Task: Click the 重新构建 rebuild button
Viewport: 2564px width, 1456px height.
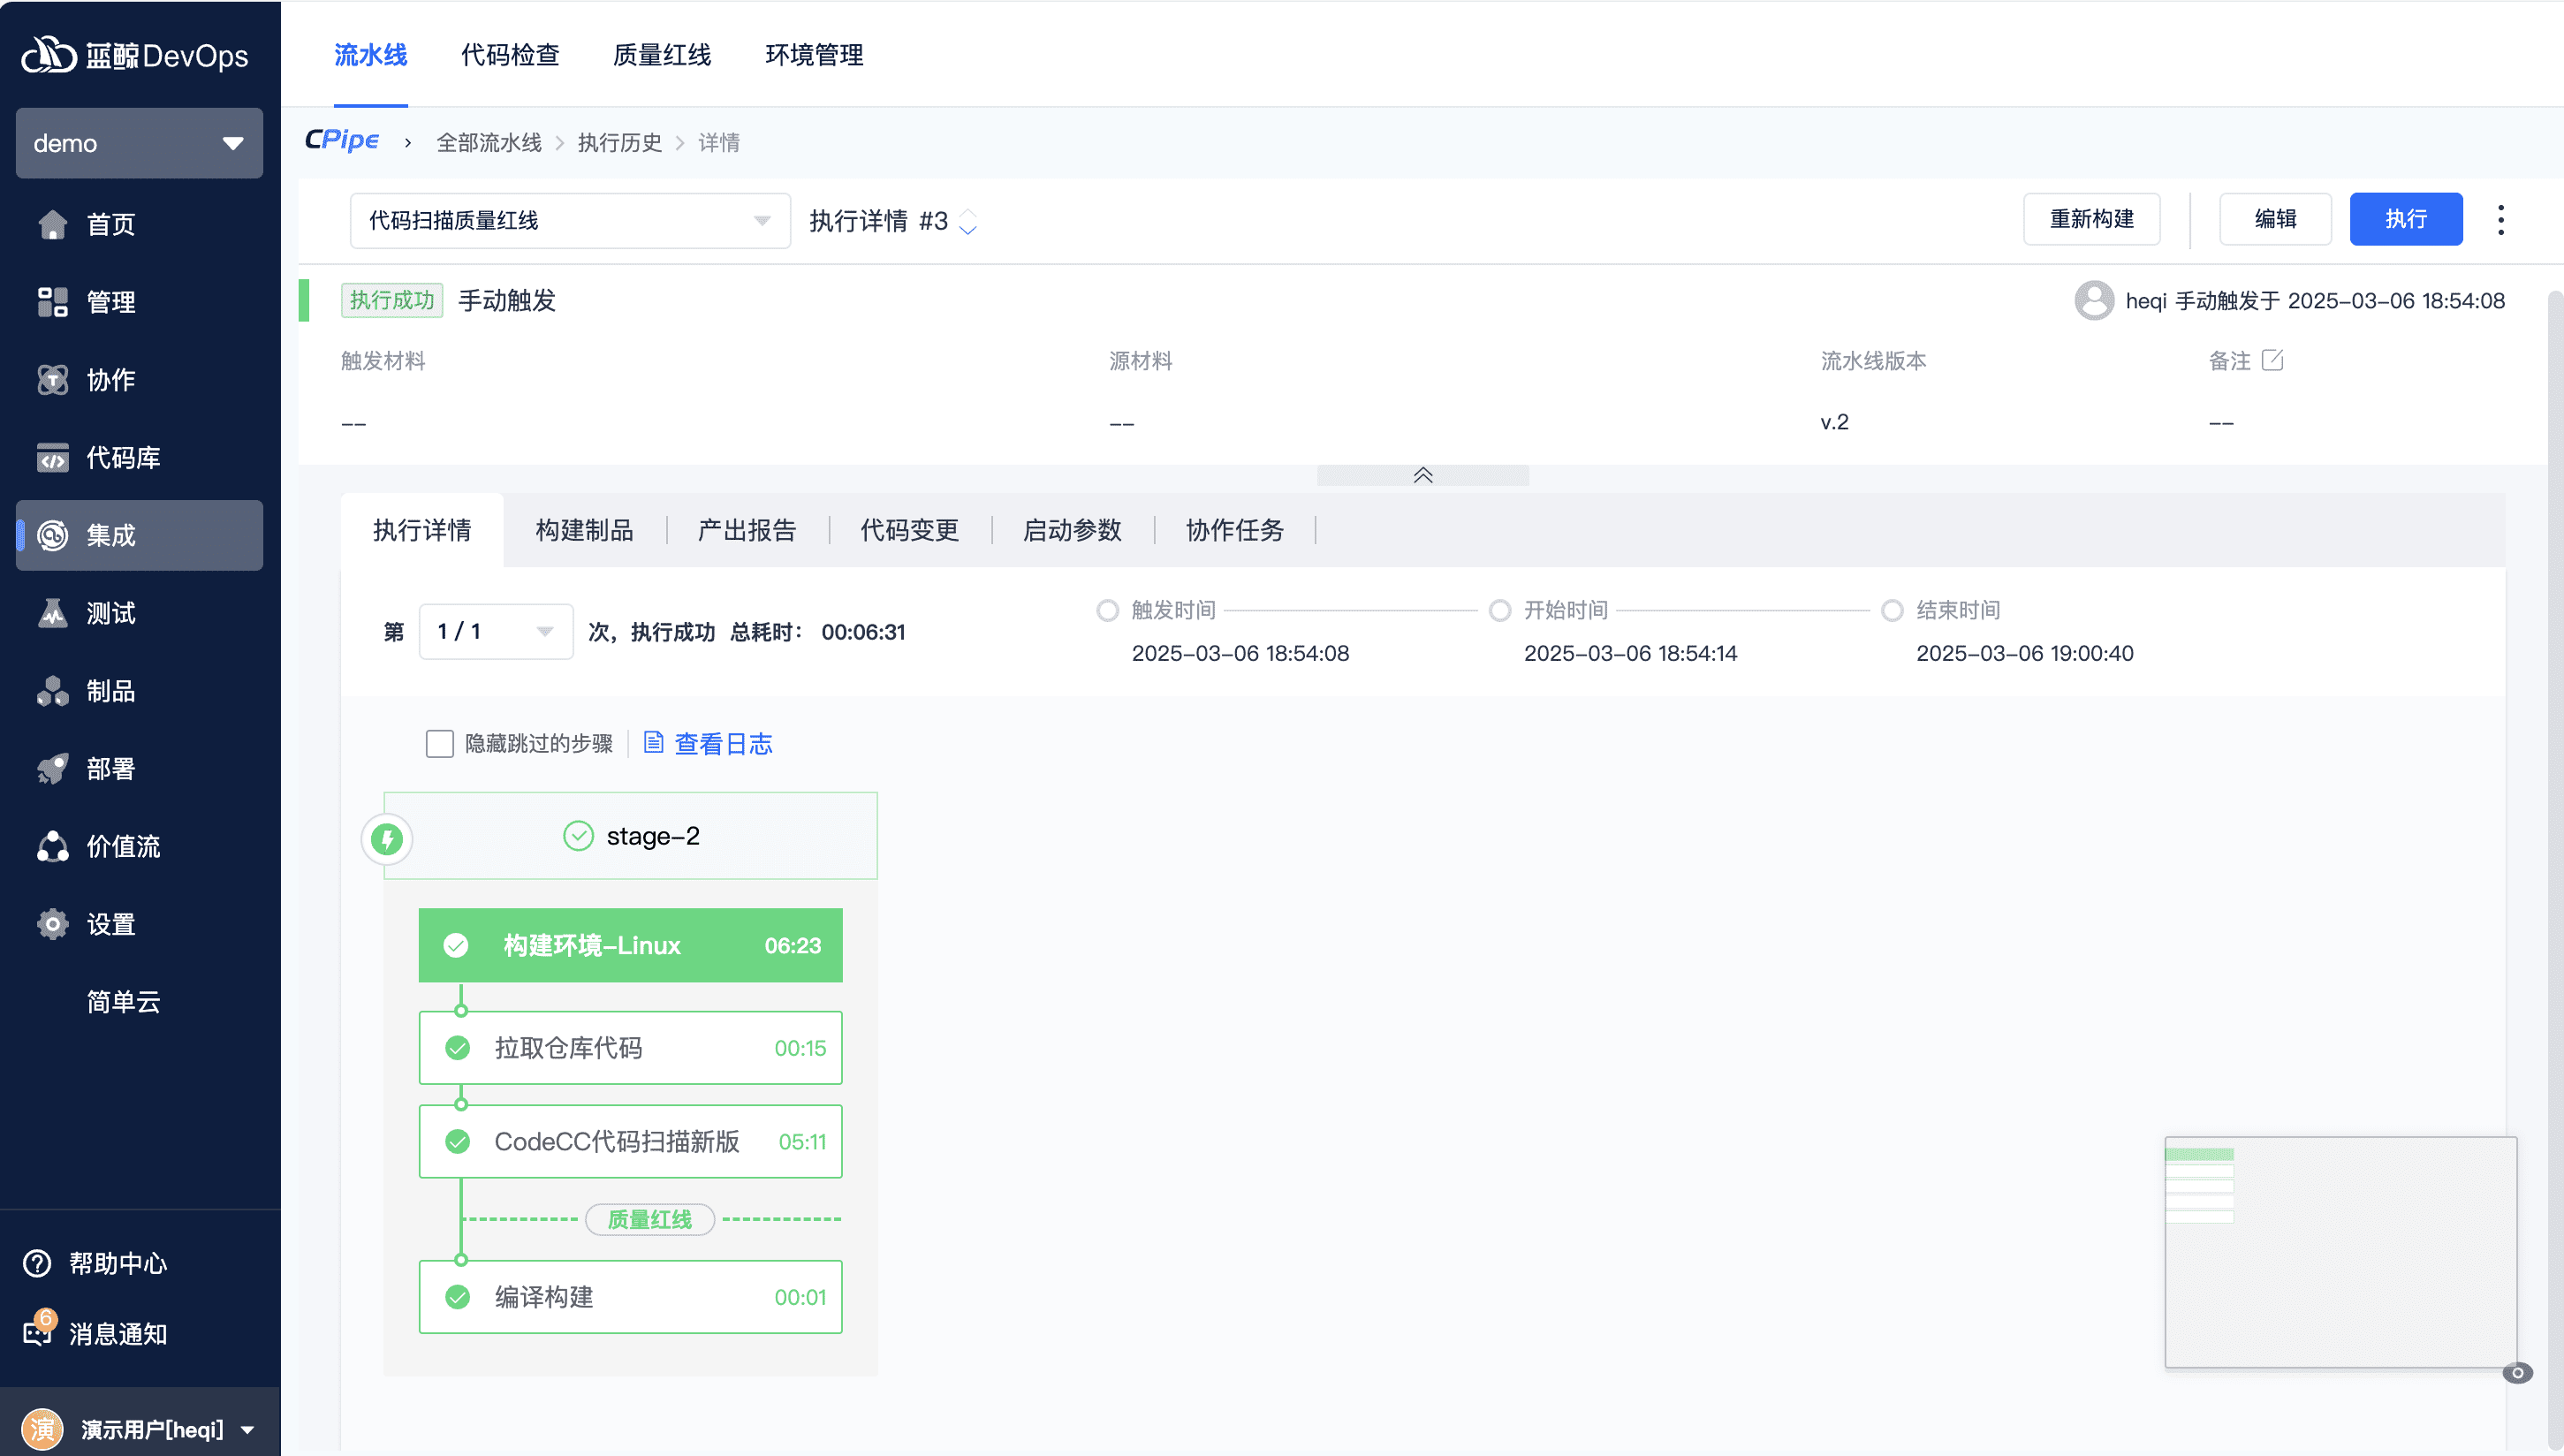Action: [x=2091, y=219]
